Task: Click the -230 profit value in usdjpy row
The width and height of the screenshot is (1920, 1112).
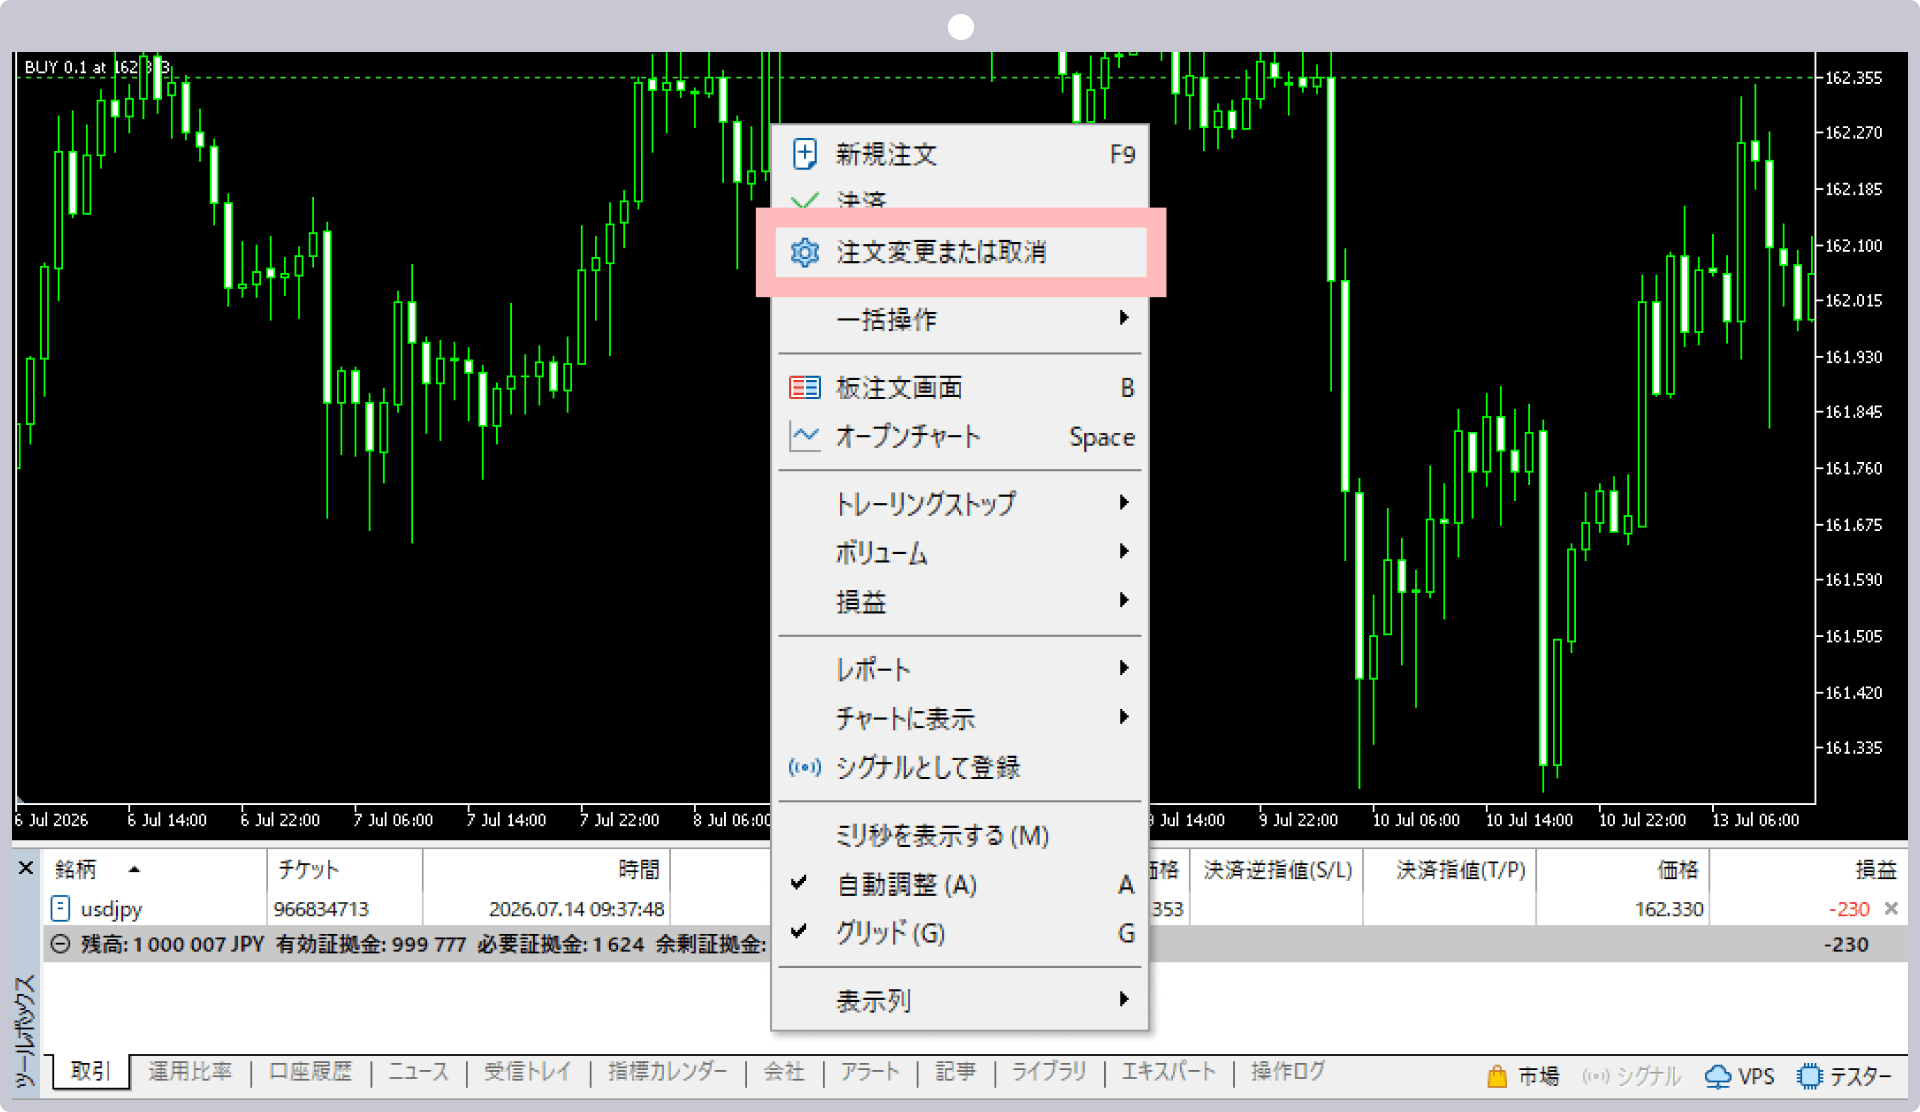Action: click(1848, 909)
